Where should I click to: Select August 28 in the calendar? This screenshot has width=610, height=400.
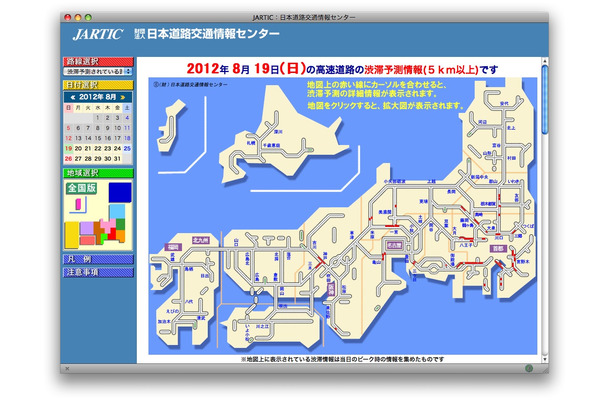(88, 158)
